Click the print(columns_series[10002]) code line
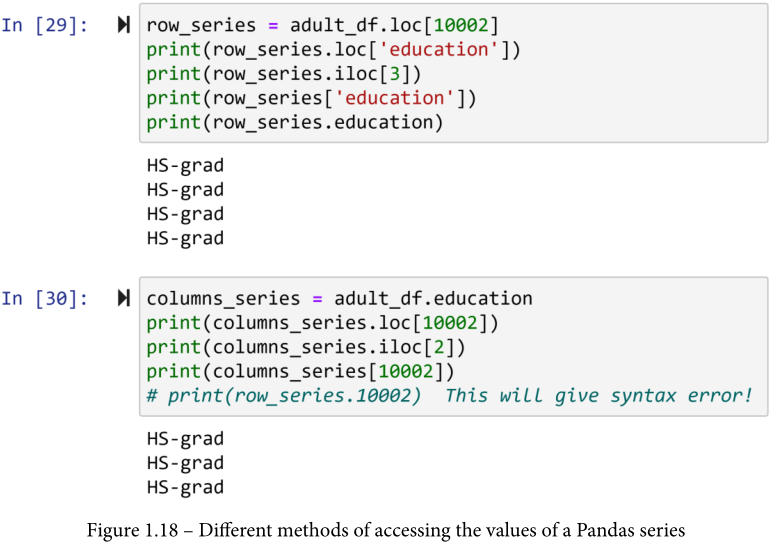This screenshot has height=546, width=779. point(294,371)
